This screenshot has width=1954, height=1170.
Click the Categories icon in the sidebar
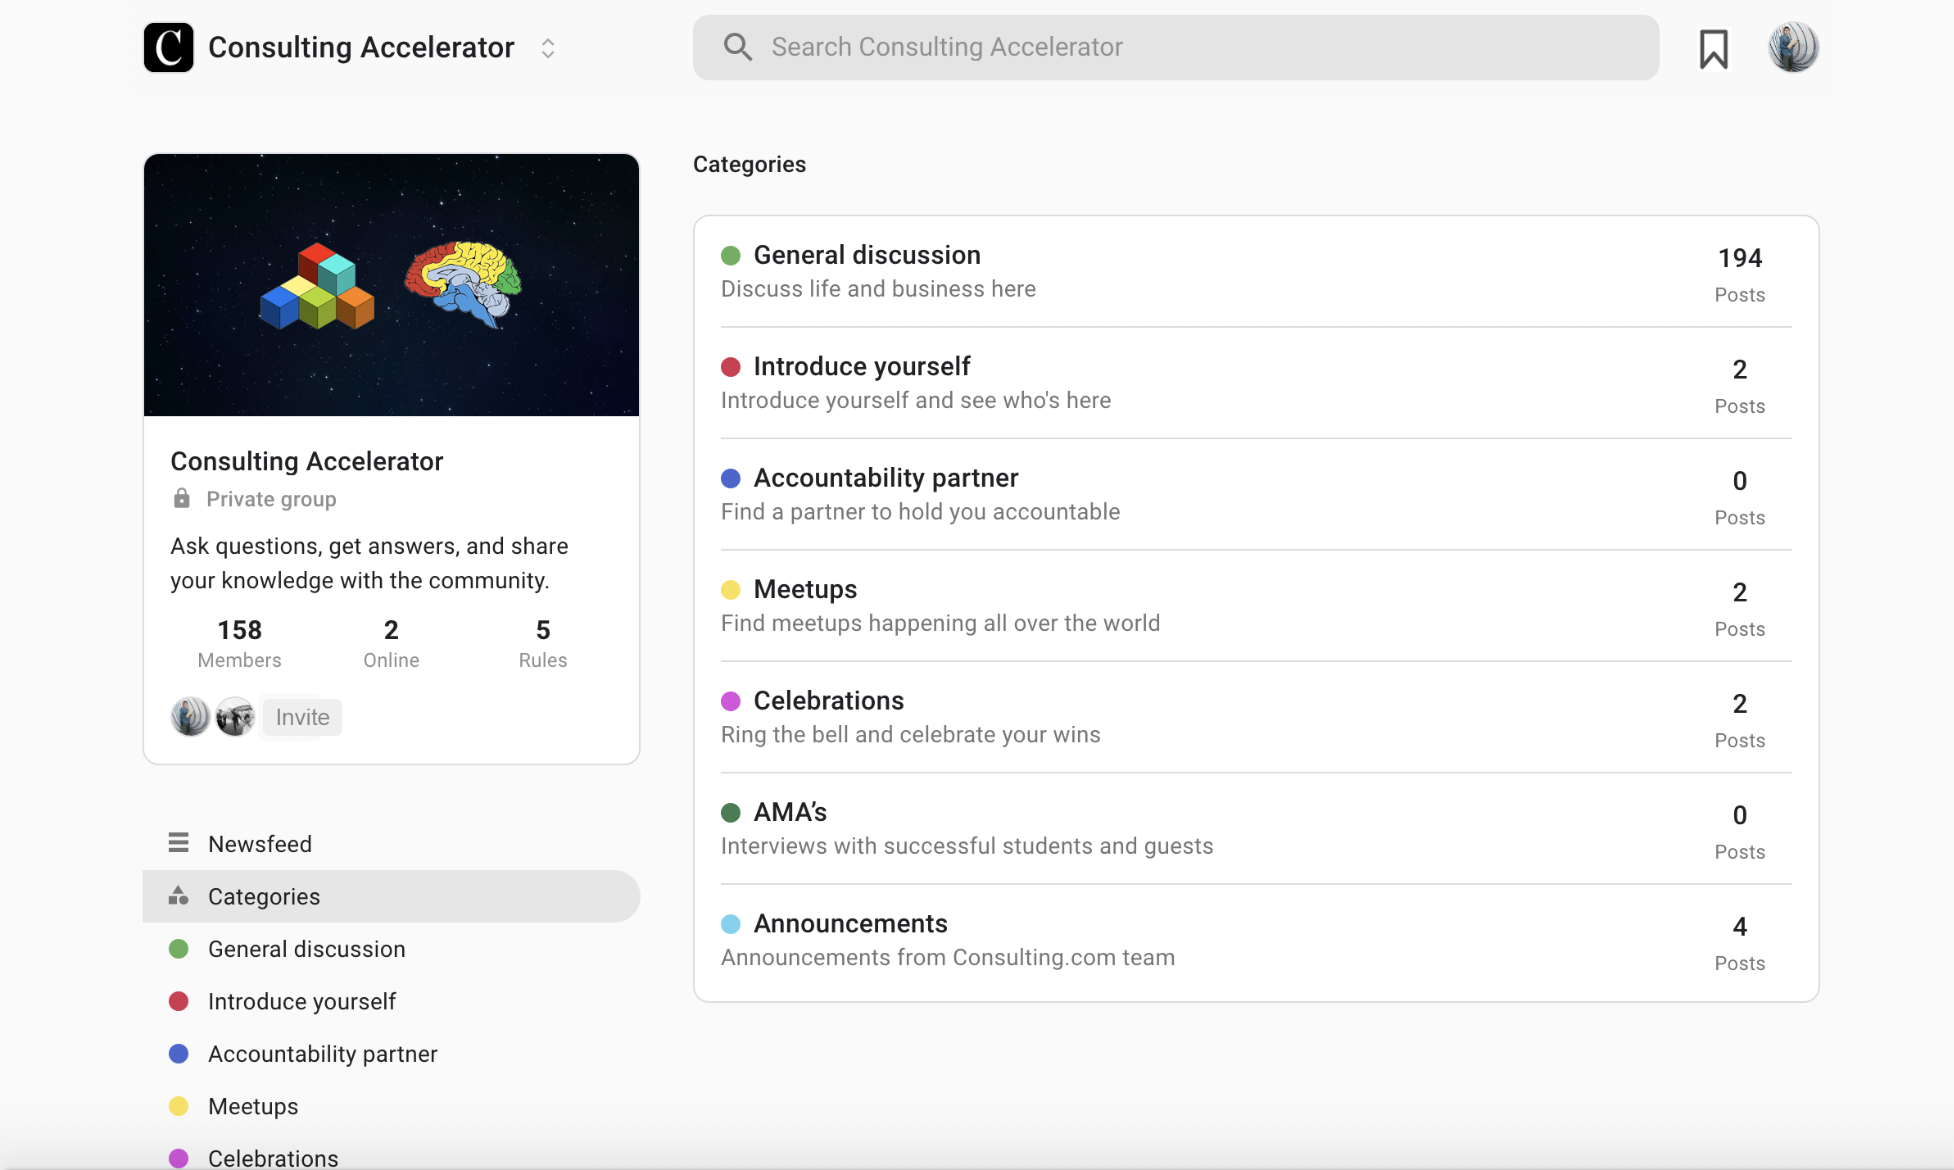pyautogui.click(x=178, y=896)
